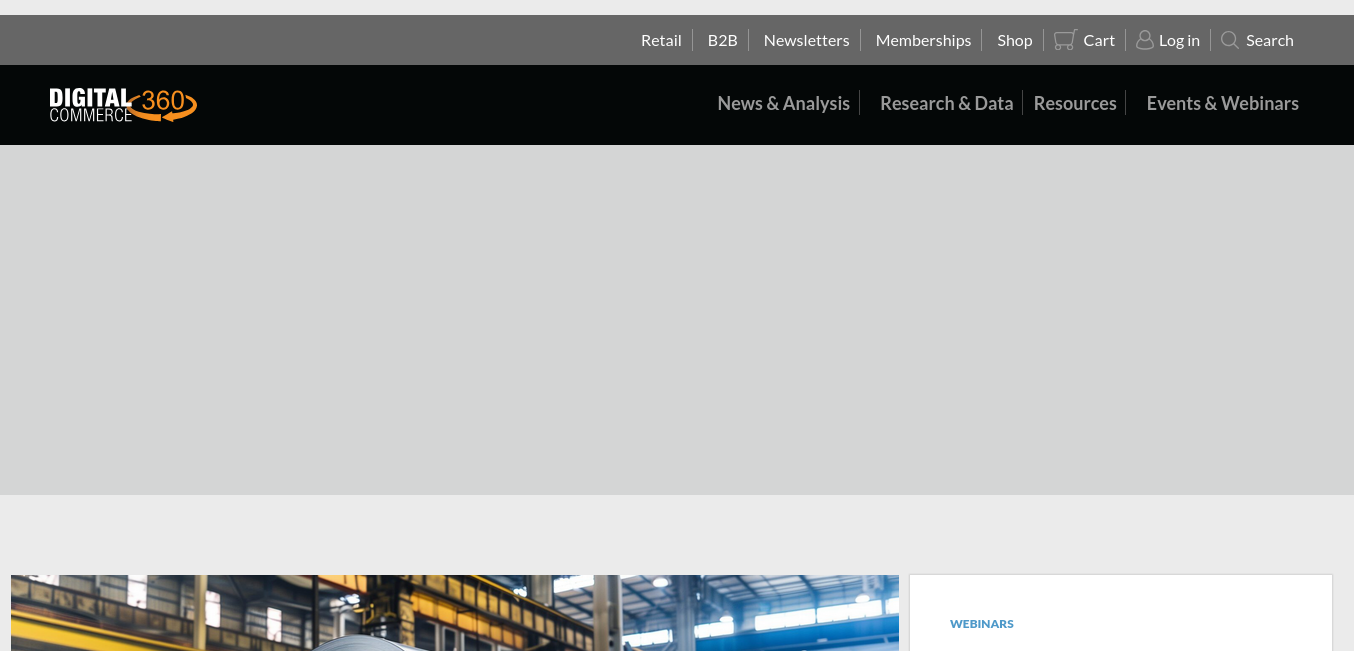Screen dimensions: 1366x651
Task: Open the Cart text link
Action: [x=1099, y=40]
